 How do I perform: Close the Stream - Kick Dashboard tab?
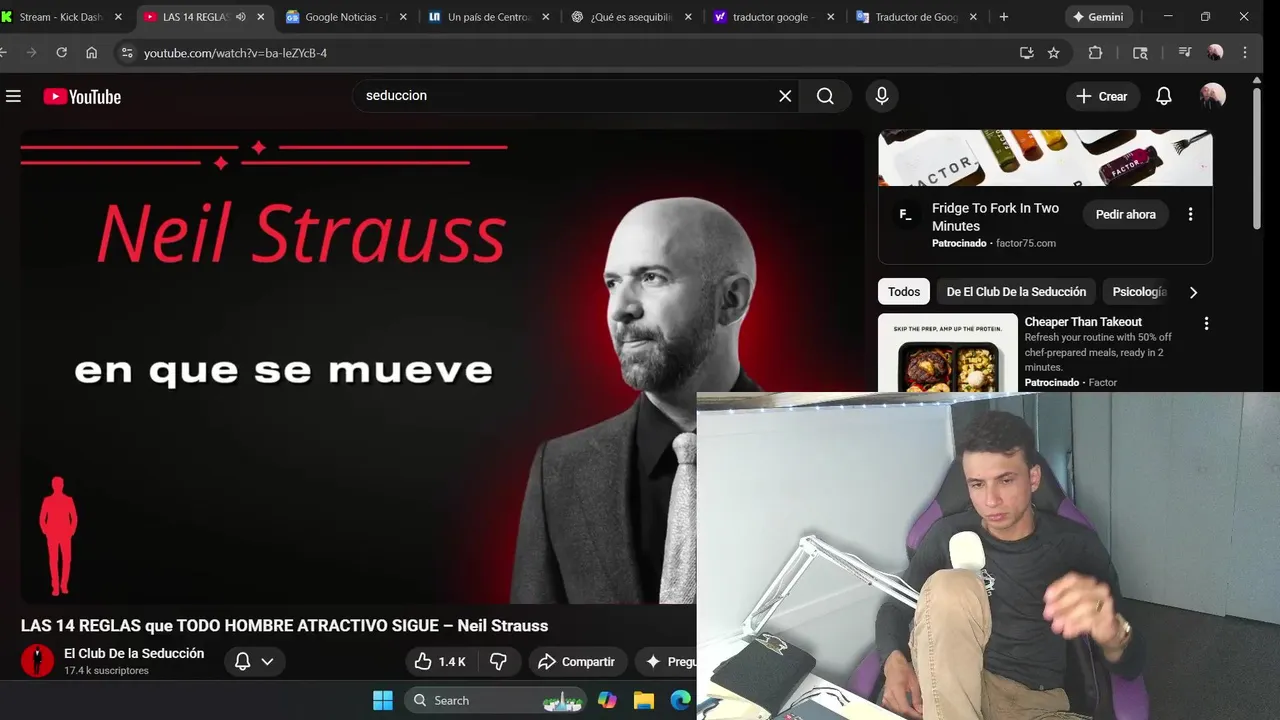(118, 17)
